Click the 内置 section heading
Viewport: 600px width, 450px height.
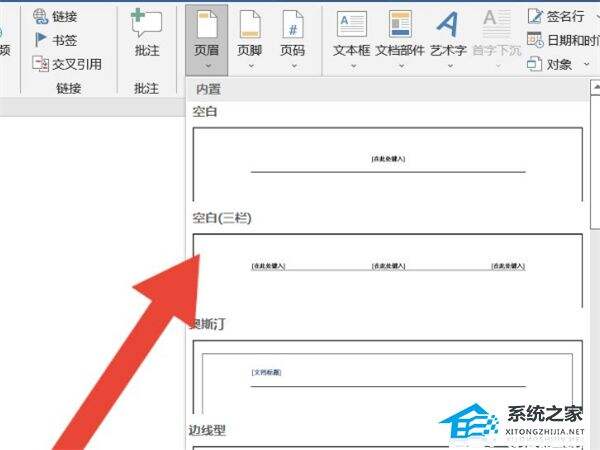pyautogui.click(x=208, y=89)
